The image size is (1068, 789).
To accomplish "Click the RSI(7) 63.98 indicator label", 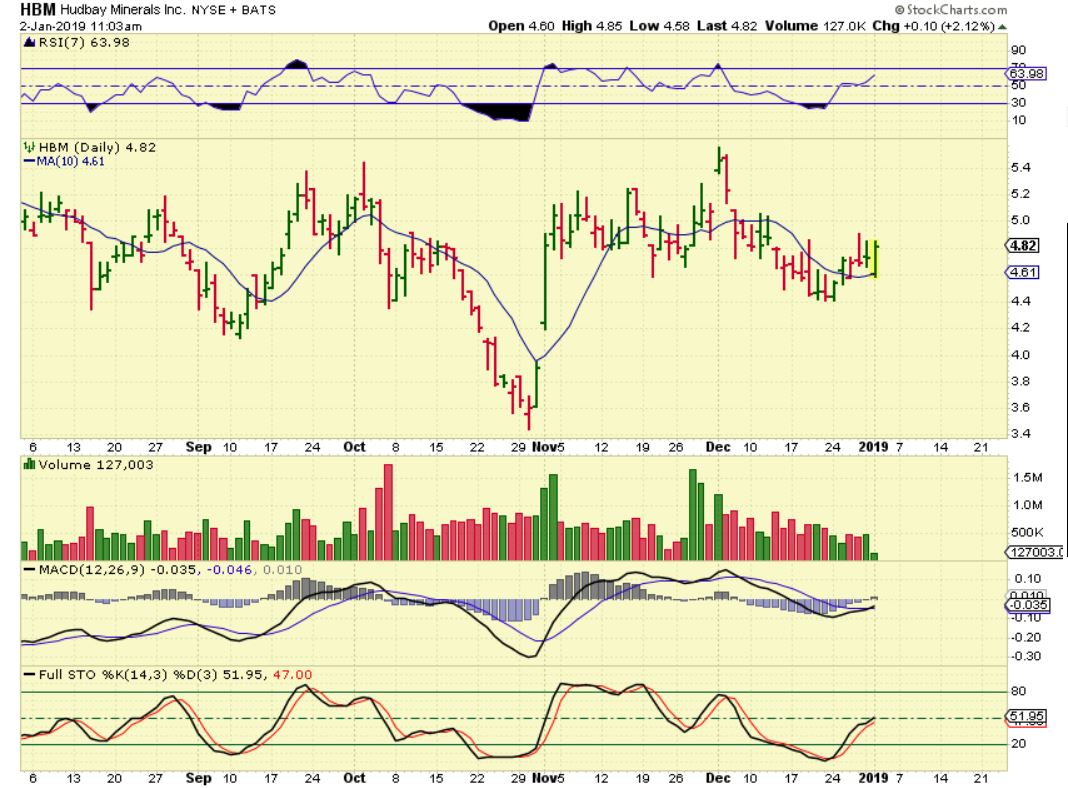I will tap(84, 42).
